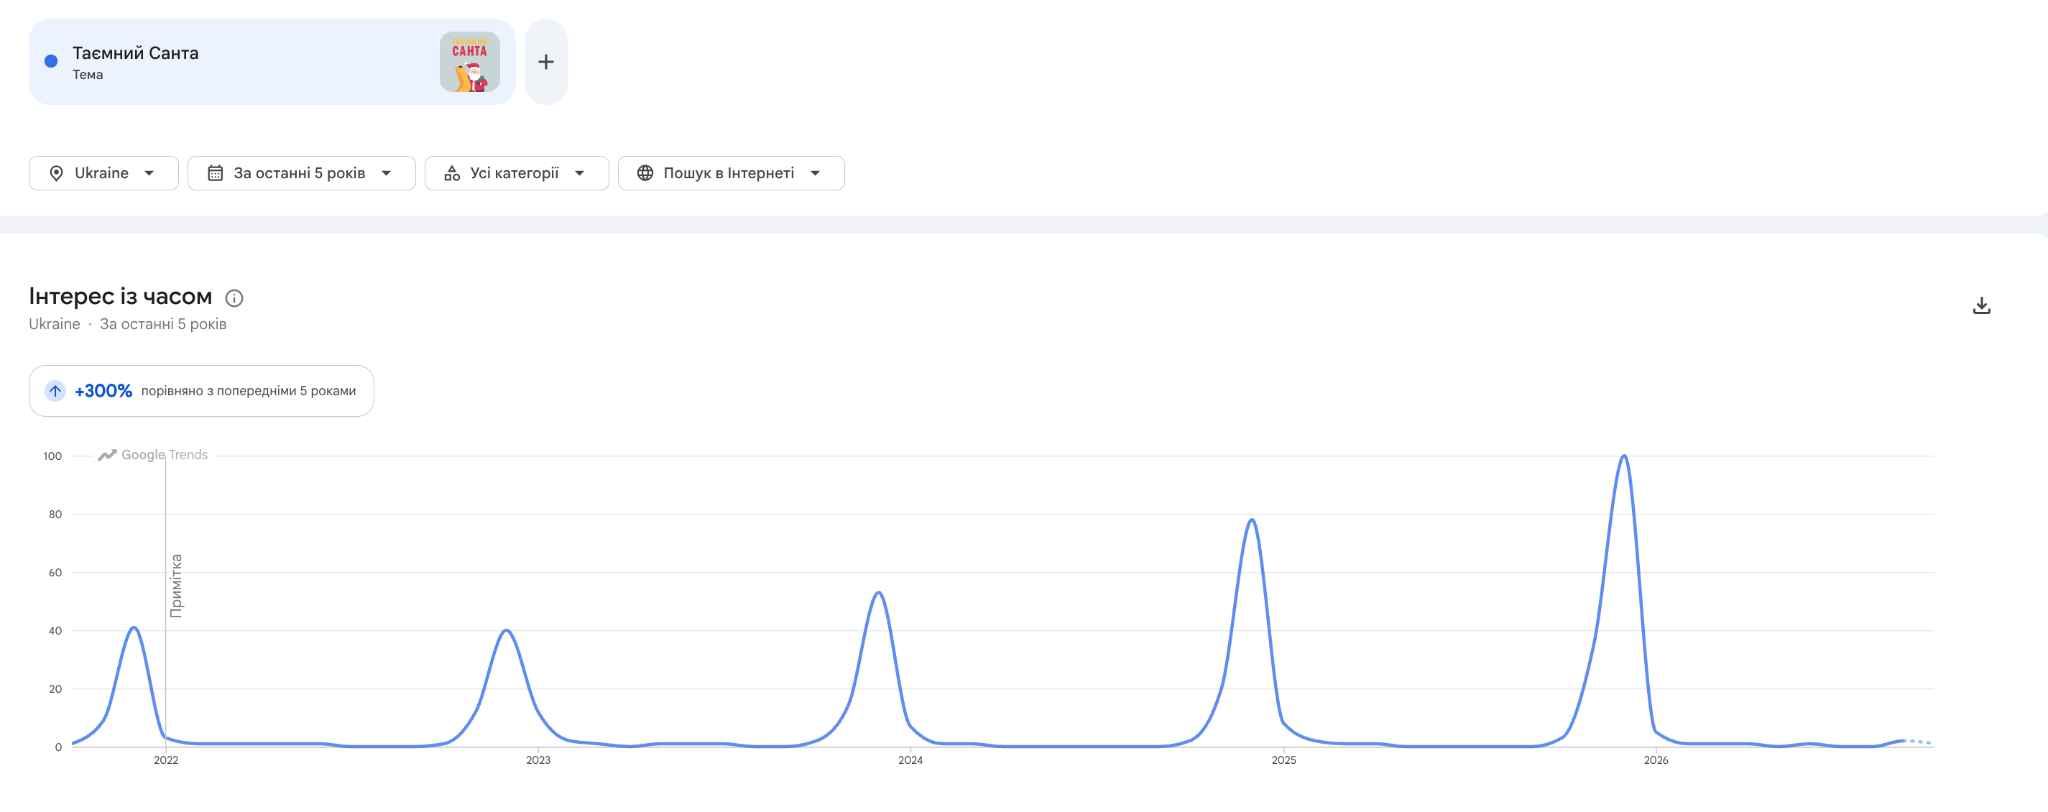Click the location pin icon in Ukraine filter
The image size is (2048, 812).
56,173
